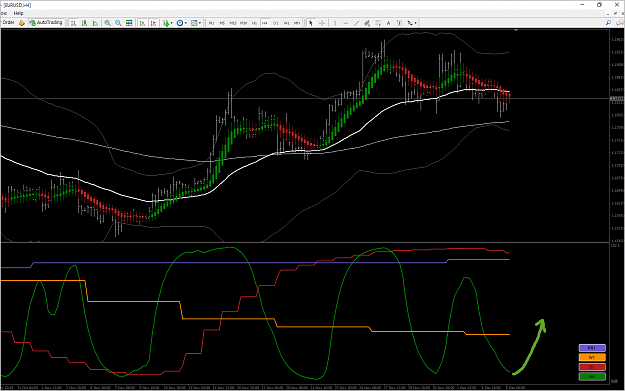Select the M5 timeframe
Image resolution: width=625 pixels, height=391 pixels.
click(x=222, y=23)
